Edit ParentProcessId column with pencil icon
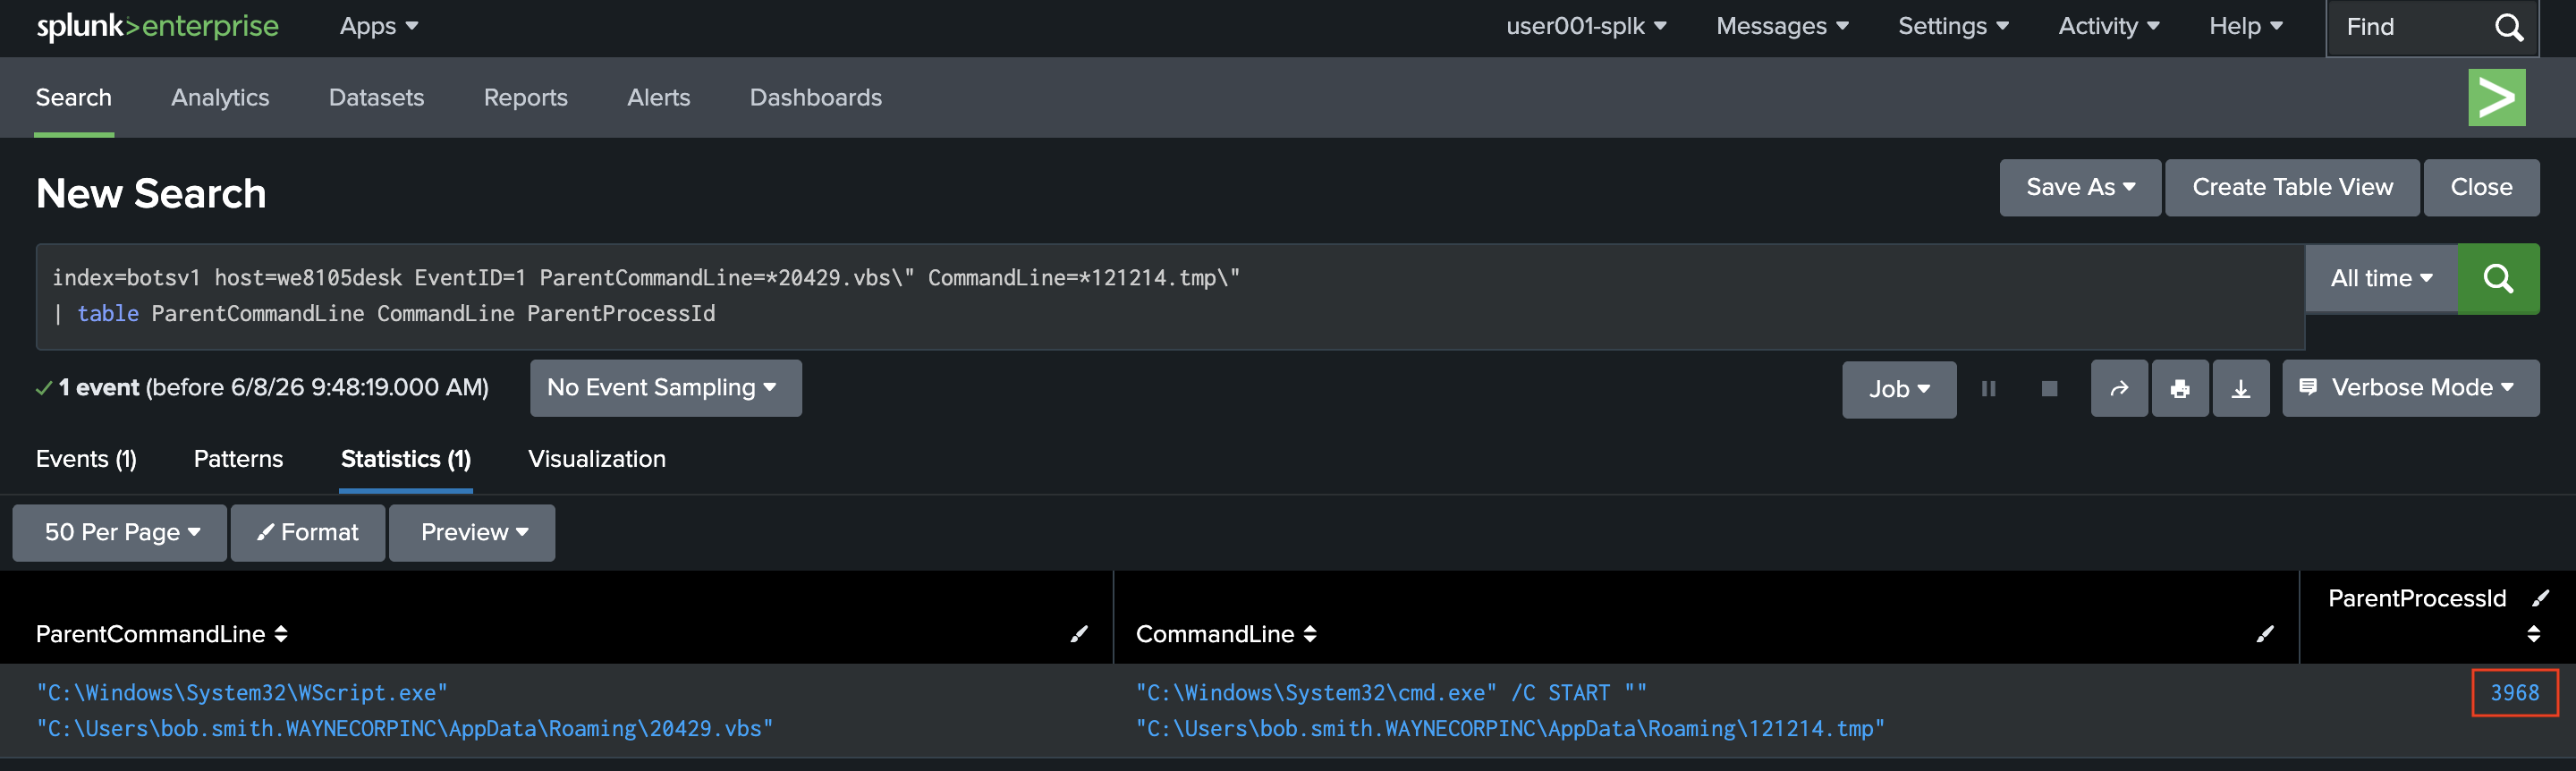Viewport: 2576px width, 771px height. 2541,598
